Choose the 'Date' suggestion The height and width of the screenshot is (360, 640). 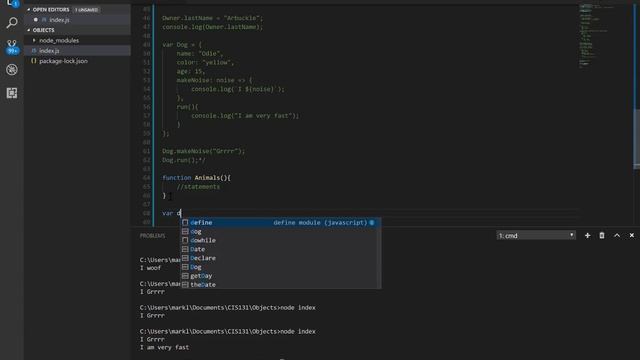(281, 249)
